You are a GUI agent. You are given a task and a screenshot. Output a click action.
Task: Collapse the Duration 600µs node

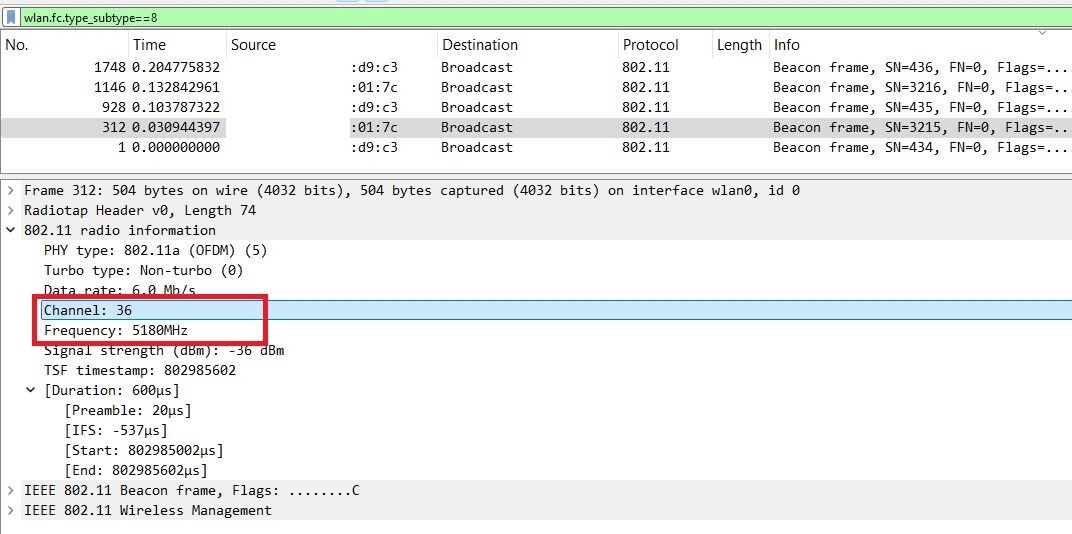(30, 390)
